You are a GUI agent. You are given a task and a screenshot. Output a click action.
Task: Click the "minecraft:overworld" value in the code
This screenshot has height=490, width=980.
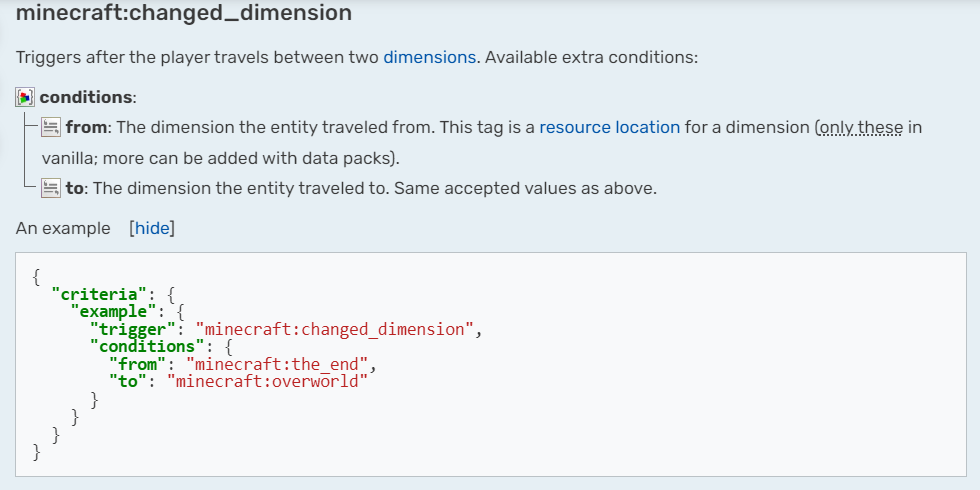tap(266, 380)
